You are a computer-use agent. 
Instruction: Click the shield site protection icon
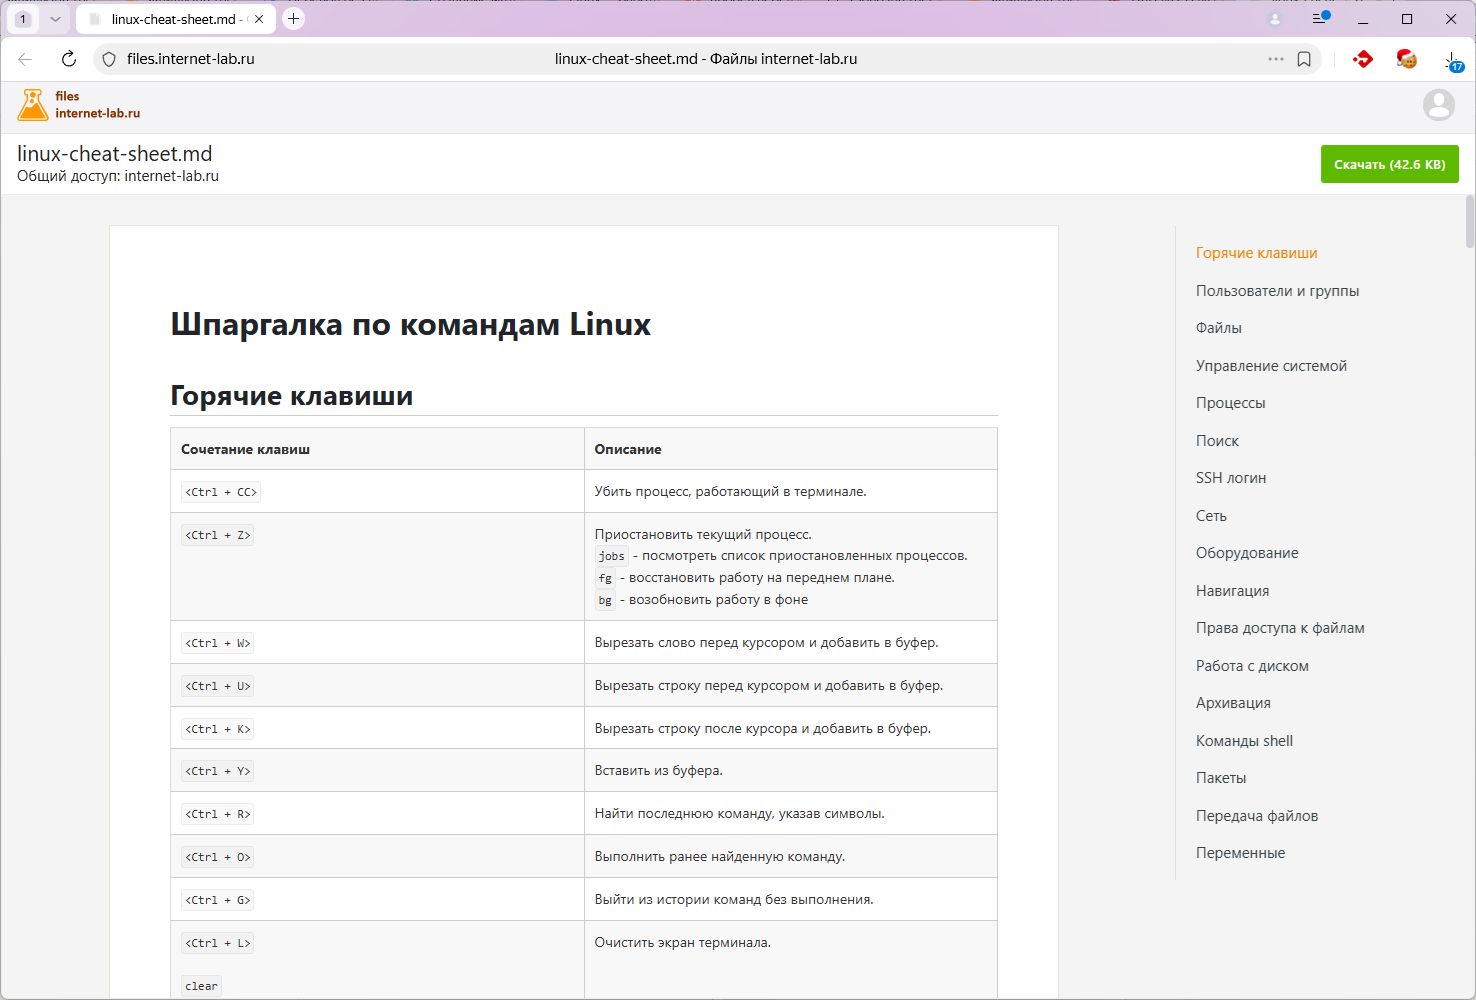pos(109,59)
